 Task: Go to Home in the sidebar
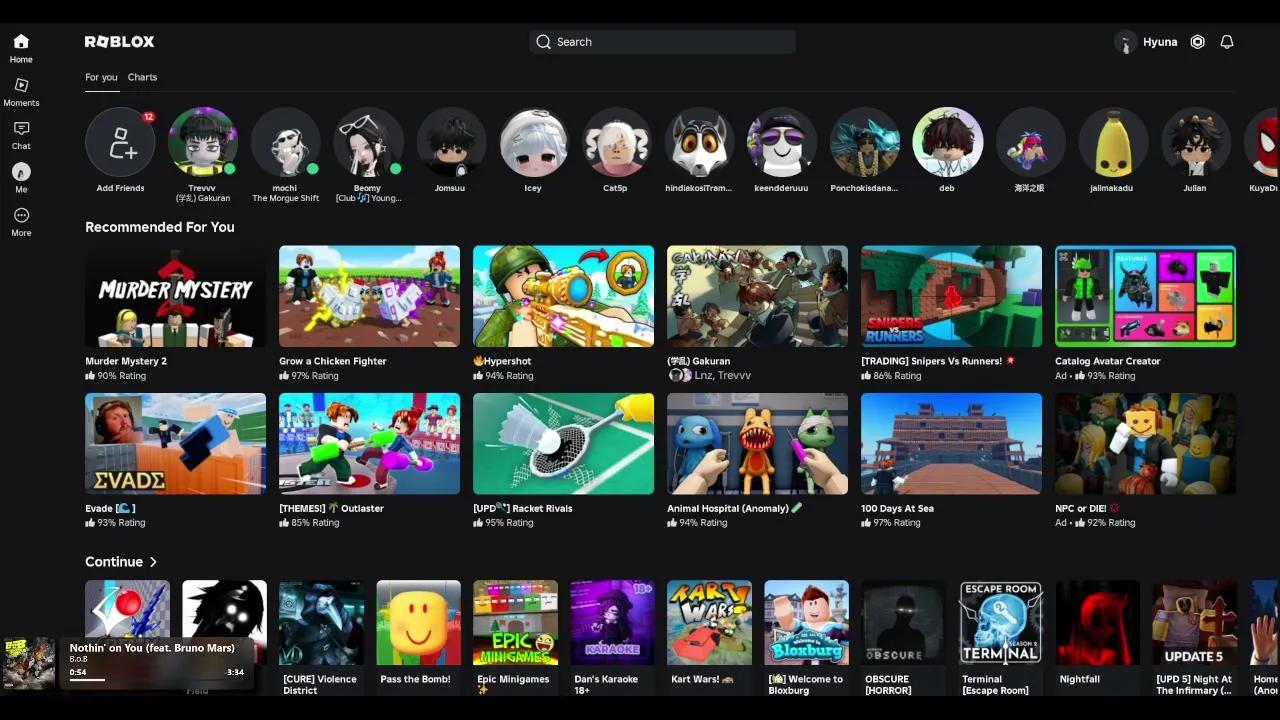[21, 47]
